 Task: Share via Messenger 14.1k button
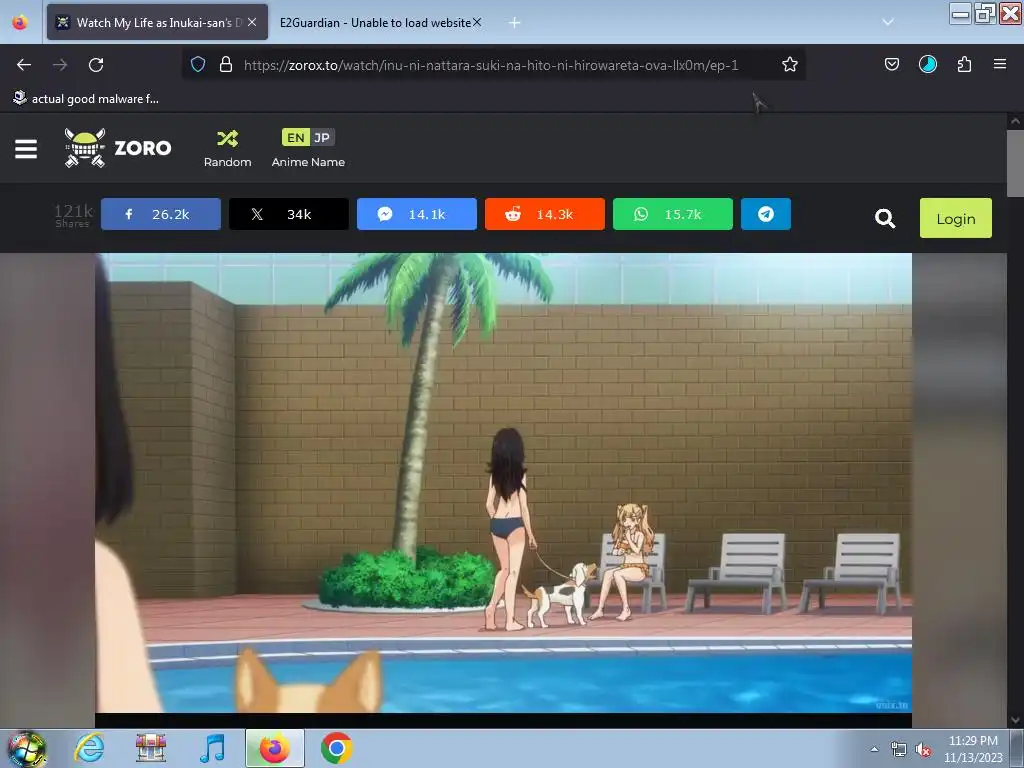coord(417,214)
